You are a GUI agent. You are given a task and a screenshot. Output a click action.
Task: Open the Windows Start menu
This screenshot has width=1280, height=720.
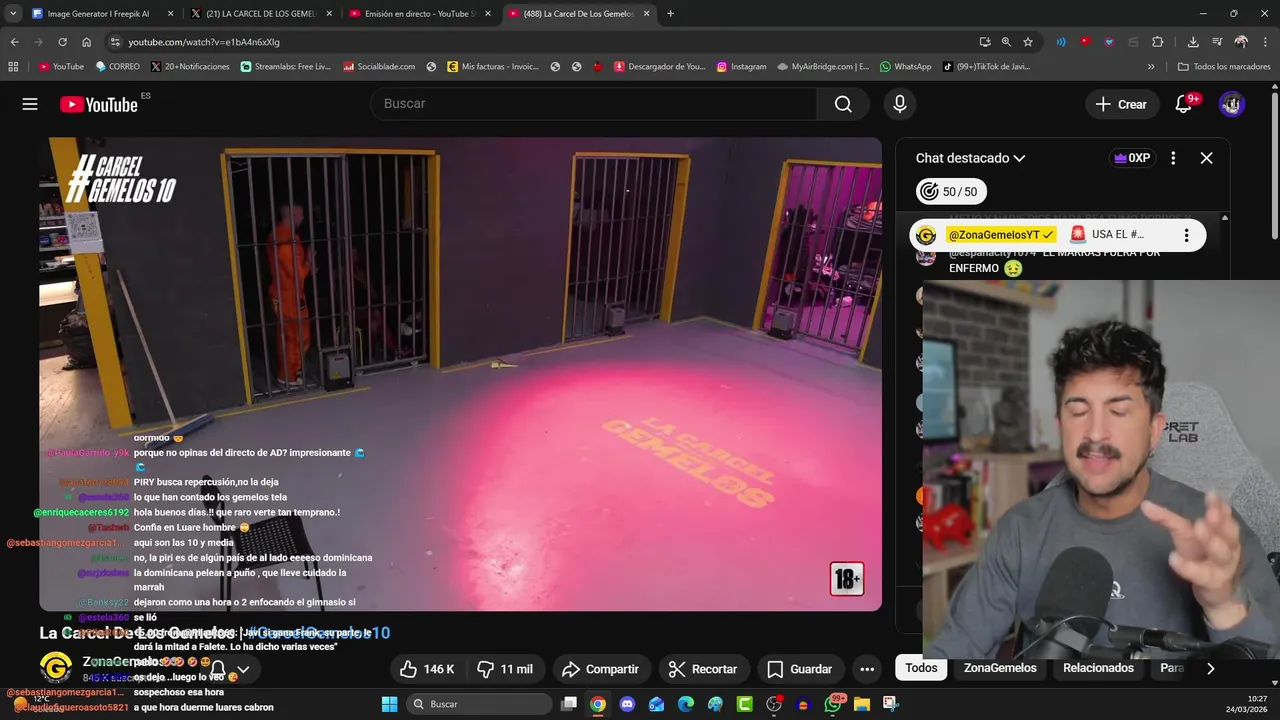pyautogui.click(x=389, y=704)
